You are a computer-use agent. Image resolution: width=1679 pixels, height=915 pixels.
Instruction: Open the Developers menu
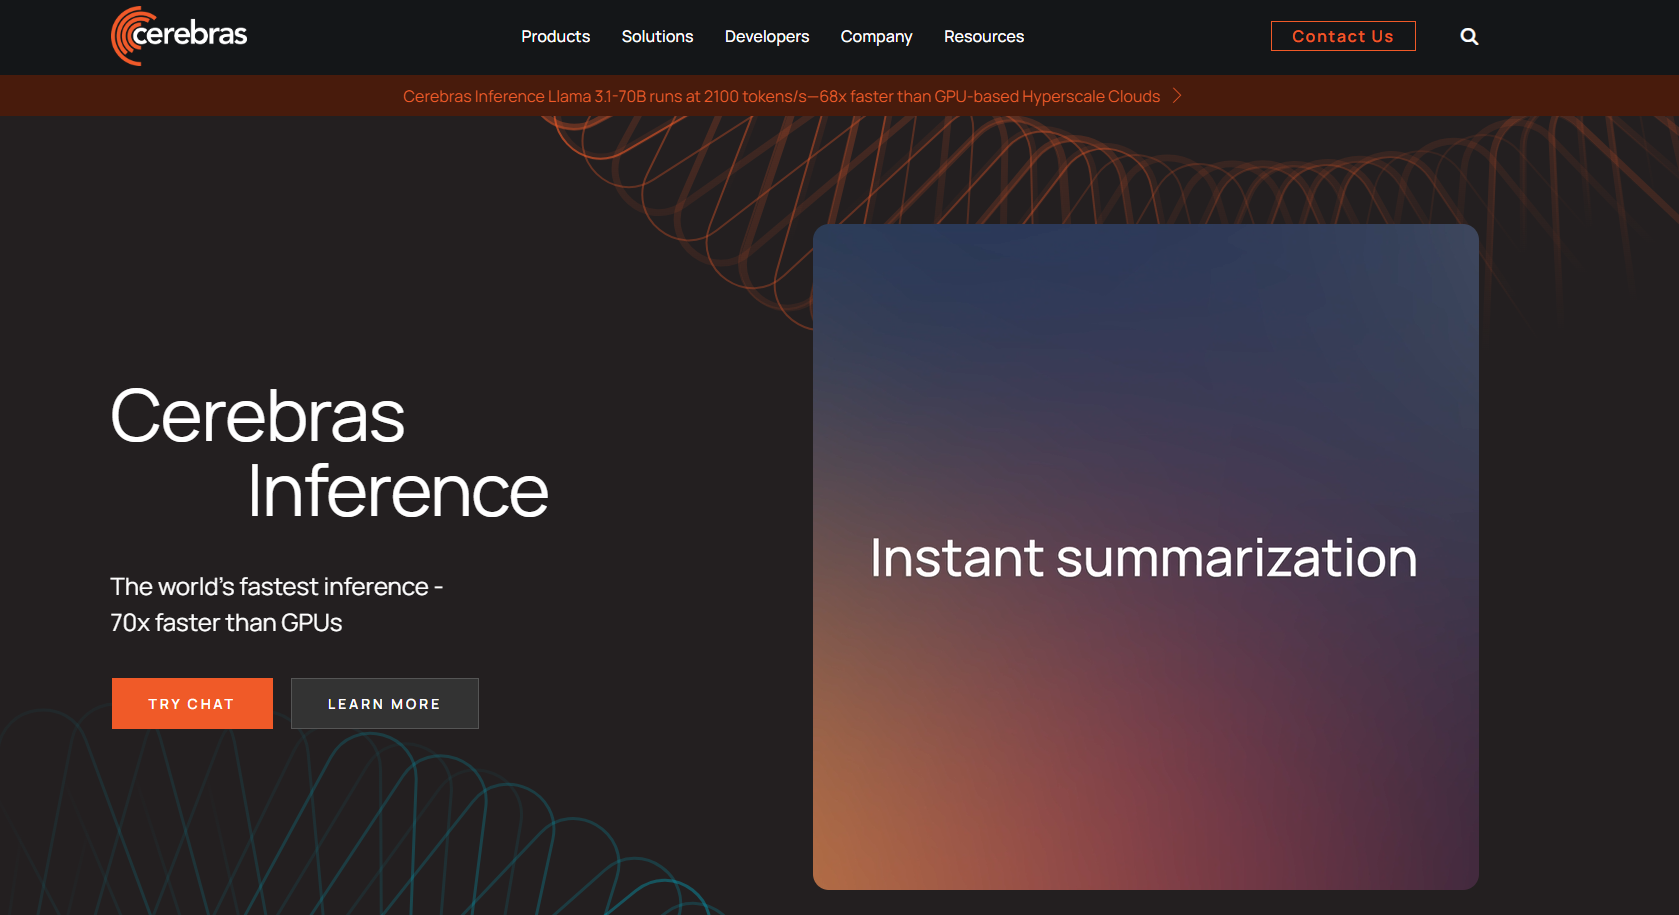click(767, 36)
